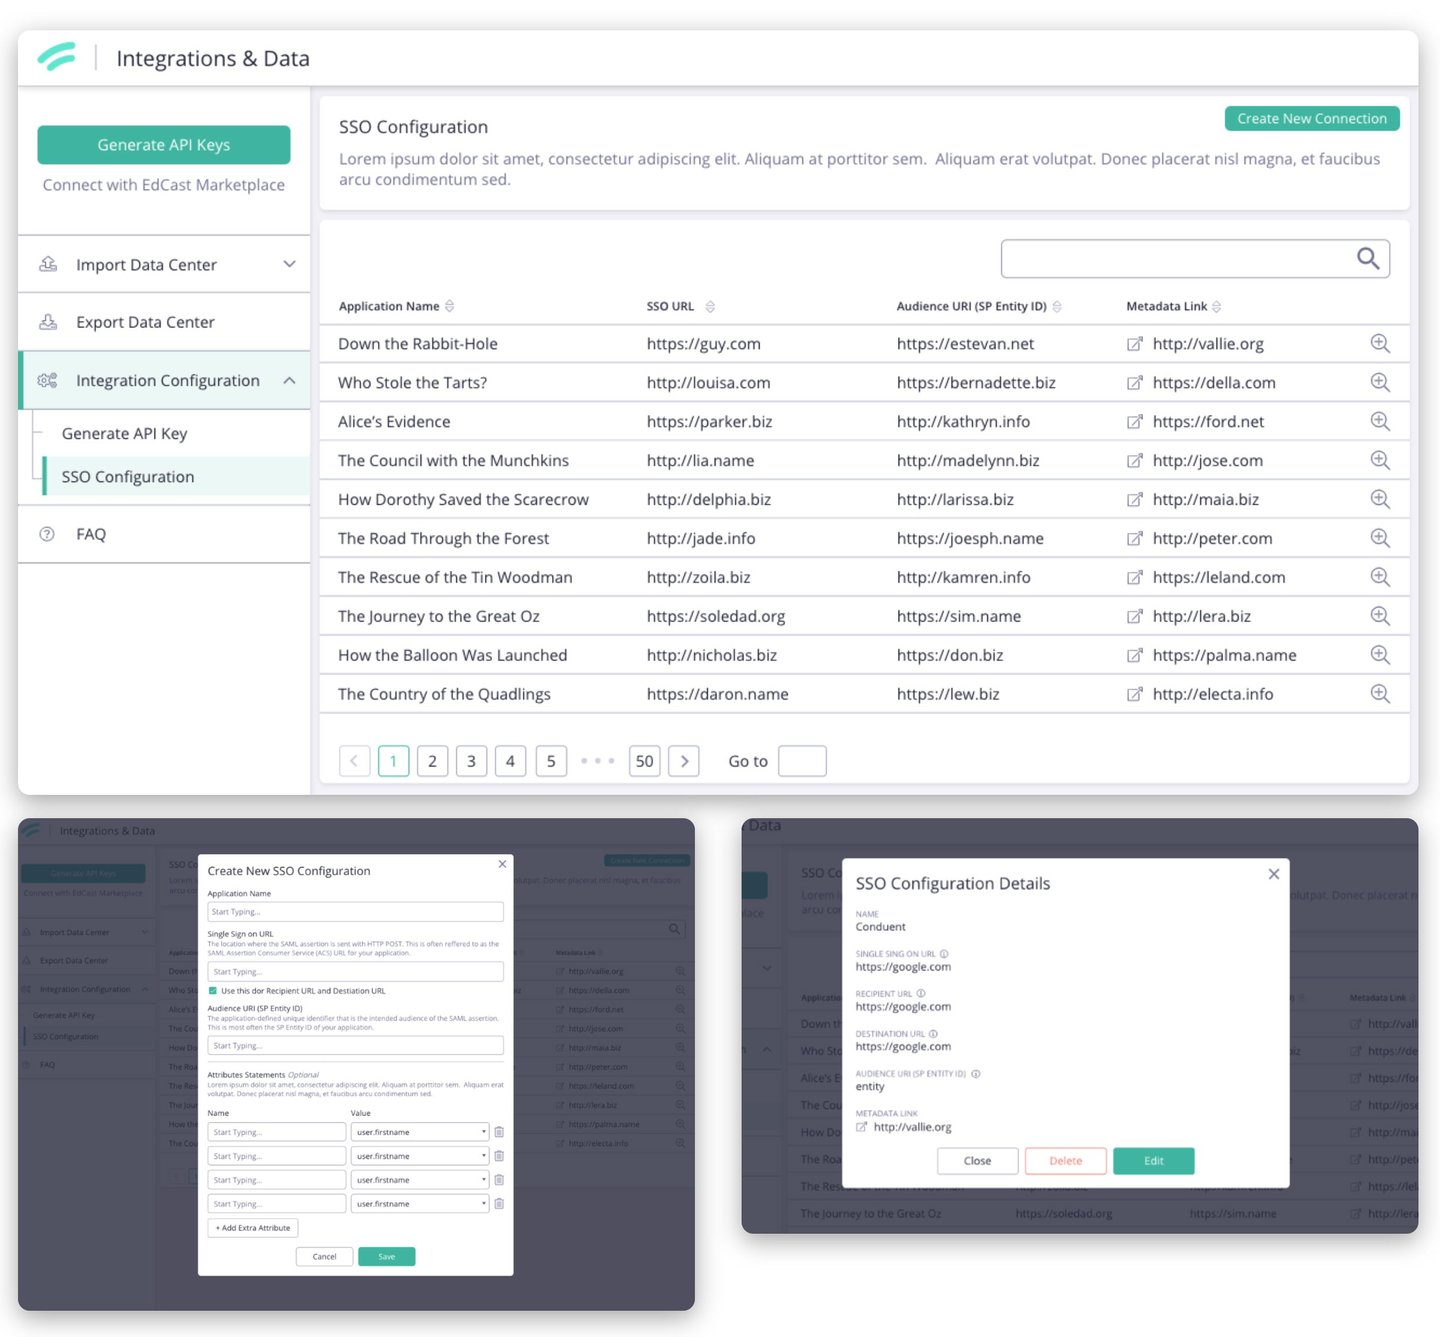This screenshot has height=1337, width=1440.
Task: Open details magnifier for Down the Rabbit-Hole
Action: point(1380,343)
